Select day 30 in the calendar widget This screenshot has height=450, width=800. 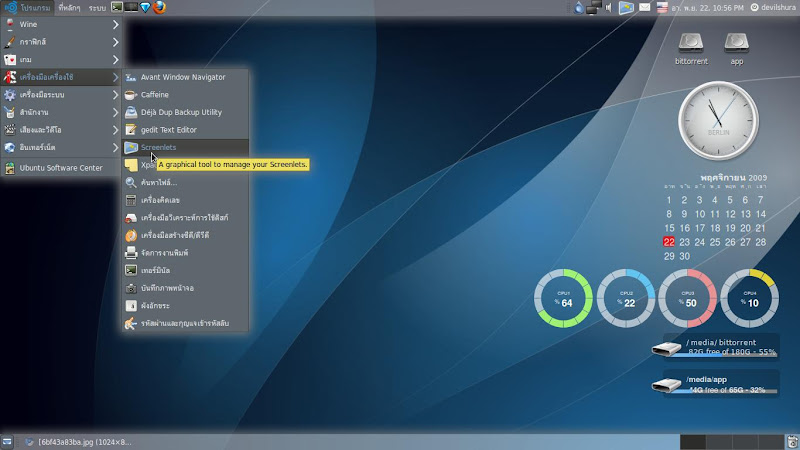coord(685,256)
